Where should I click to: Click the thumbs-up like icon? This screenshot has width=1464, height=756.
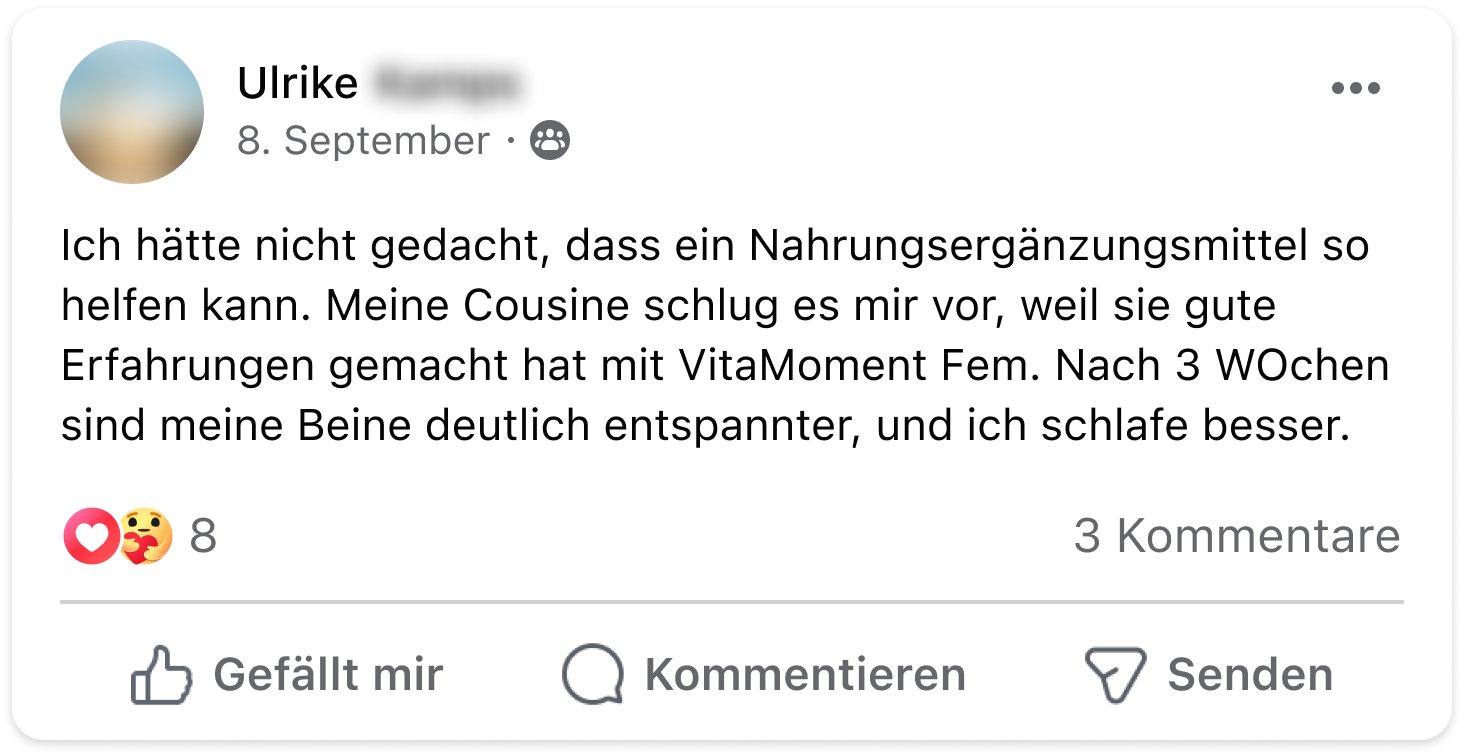coord(161,675)
